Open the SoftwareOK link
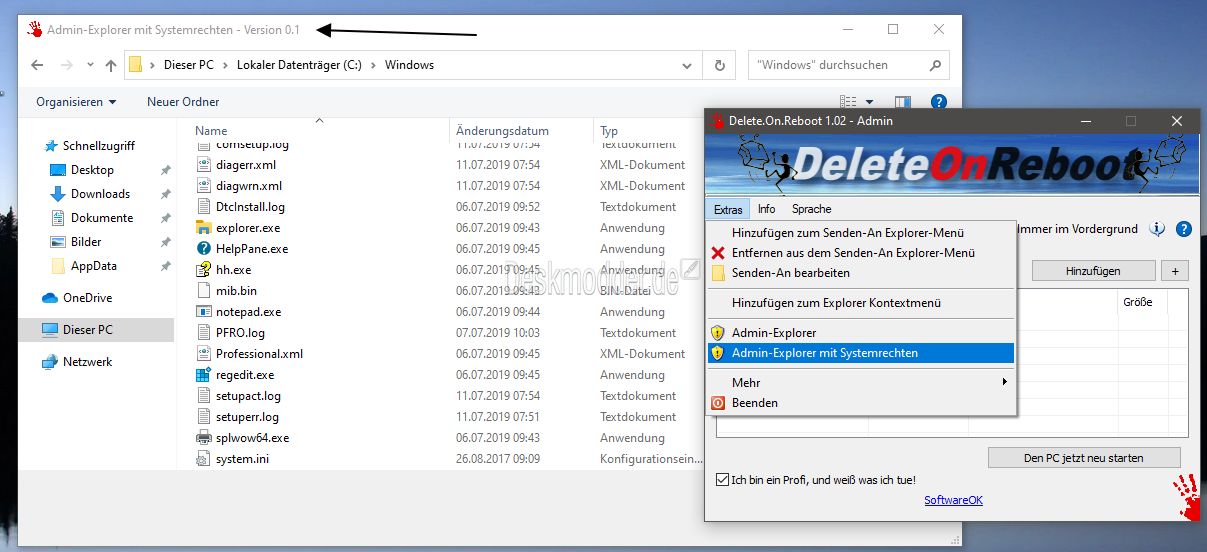Screen dimensions: 1207x552 (x=953, y=500)
